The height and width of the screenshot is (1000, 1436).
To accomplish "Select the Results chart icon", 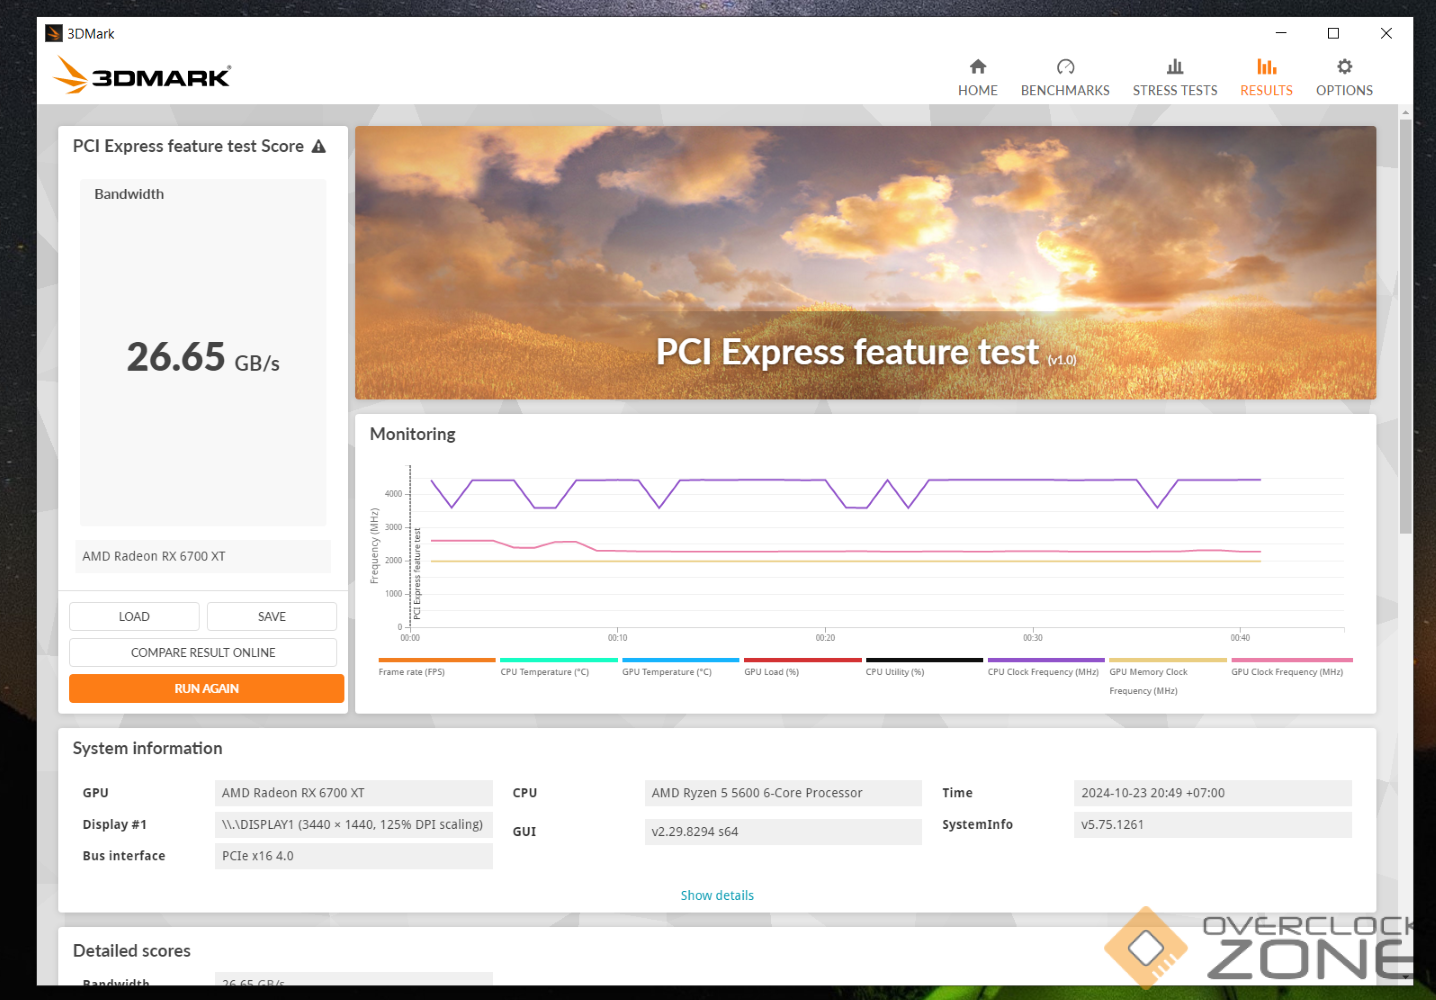I will pos(1266,67).
